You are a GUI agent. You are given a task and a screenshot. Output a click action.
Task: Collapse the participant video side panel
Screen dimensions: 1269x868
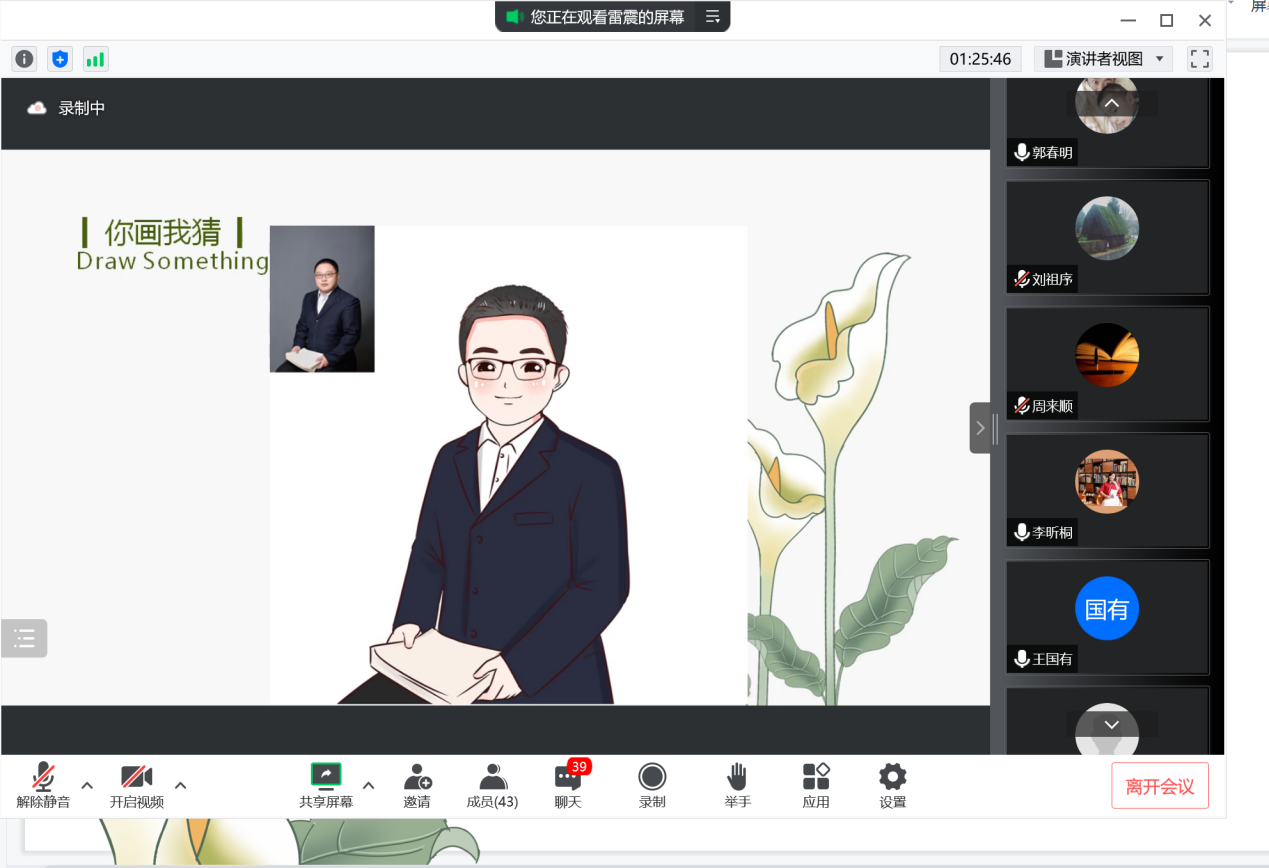pos(980,428)
